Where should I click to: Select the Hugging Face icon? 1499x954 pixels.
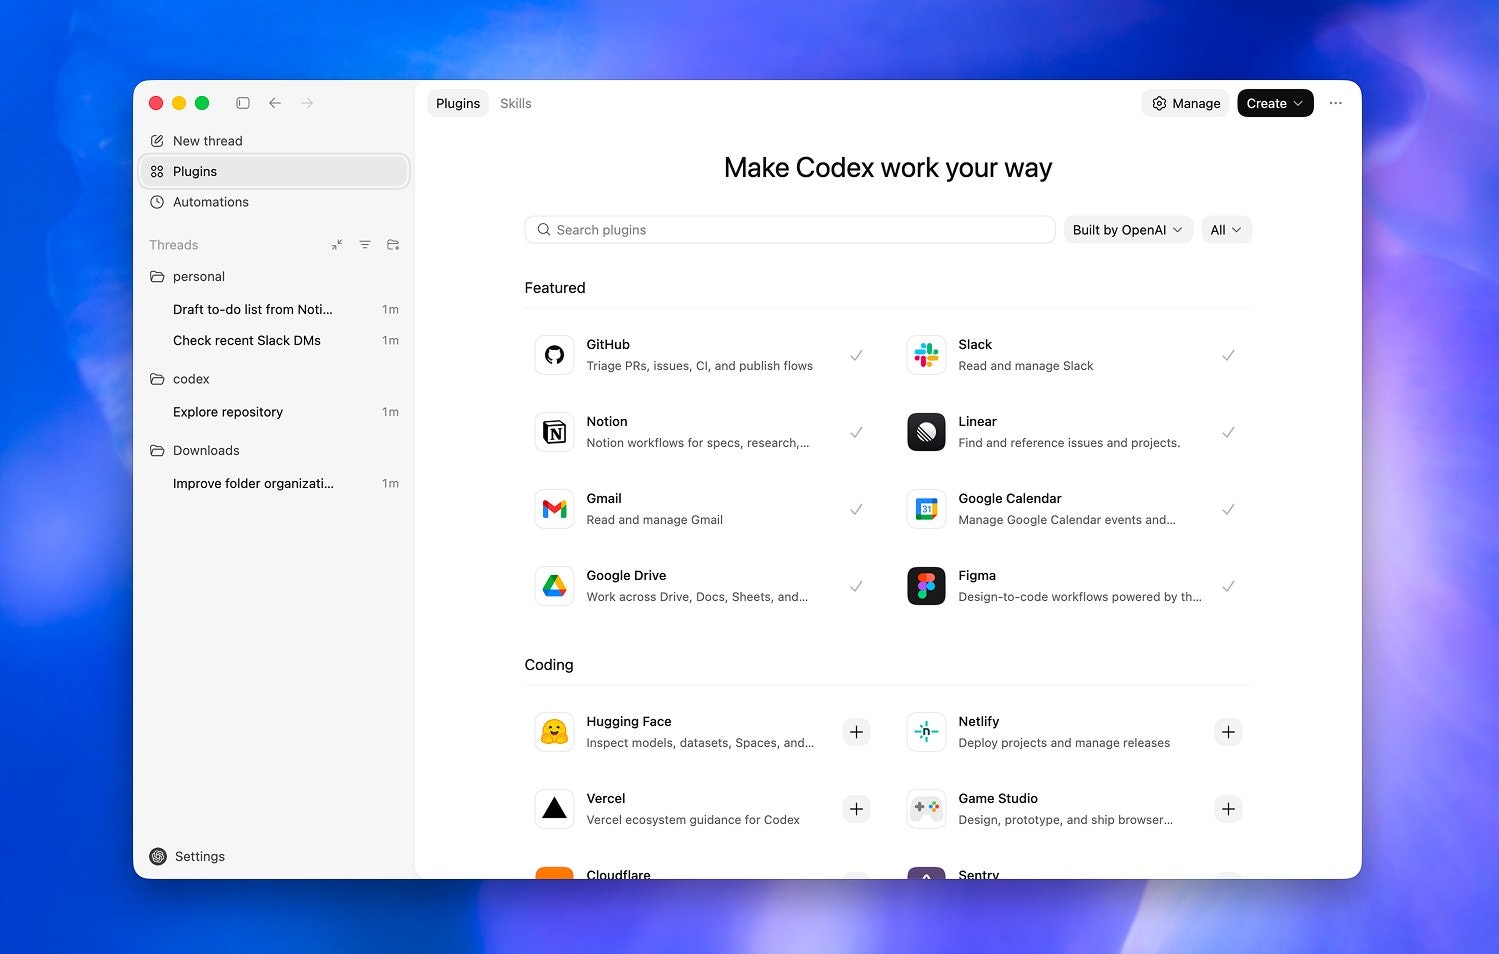point(554,731)
